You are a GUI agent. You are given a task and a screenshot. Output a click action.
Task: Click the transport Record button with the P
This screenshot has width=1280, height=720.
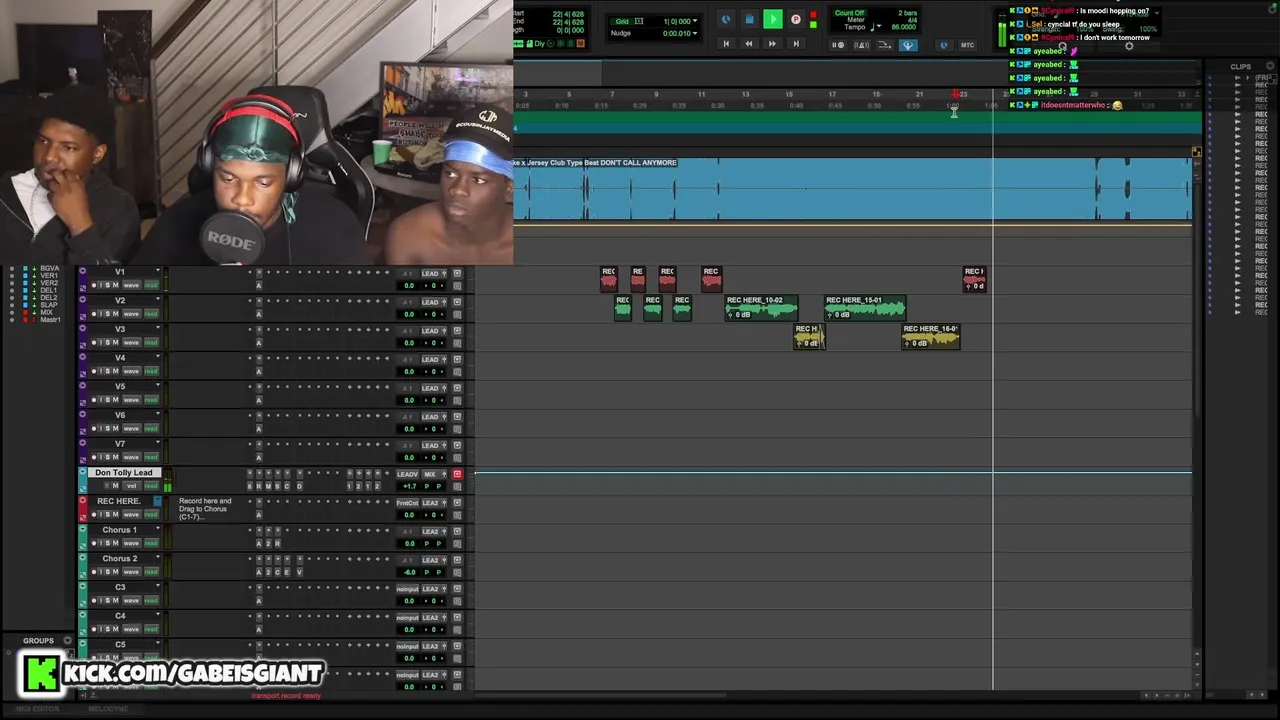click(796, 19)
